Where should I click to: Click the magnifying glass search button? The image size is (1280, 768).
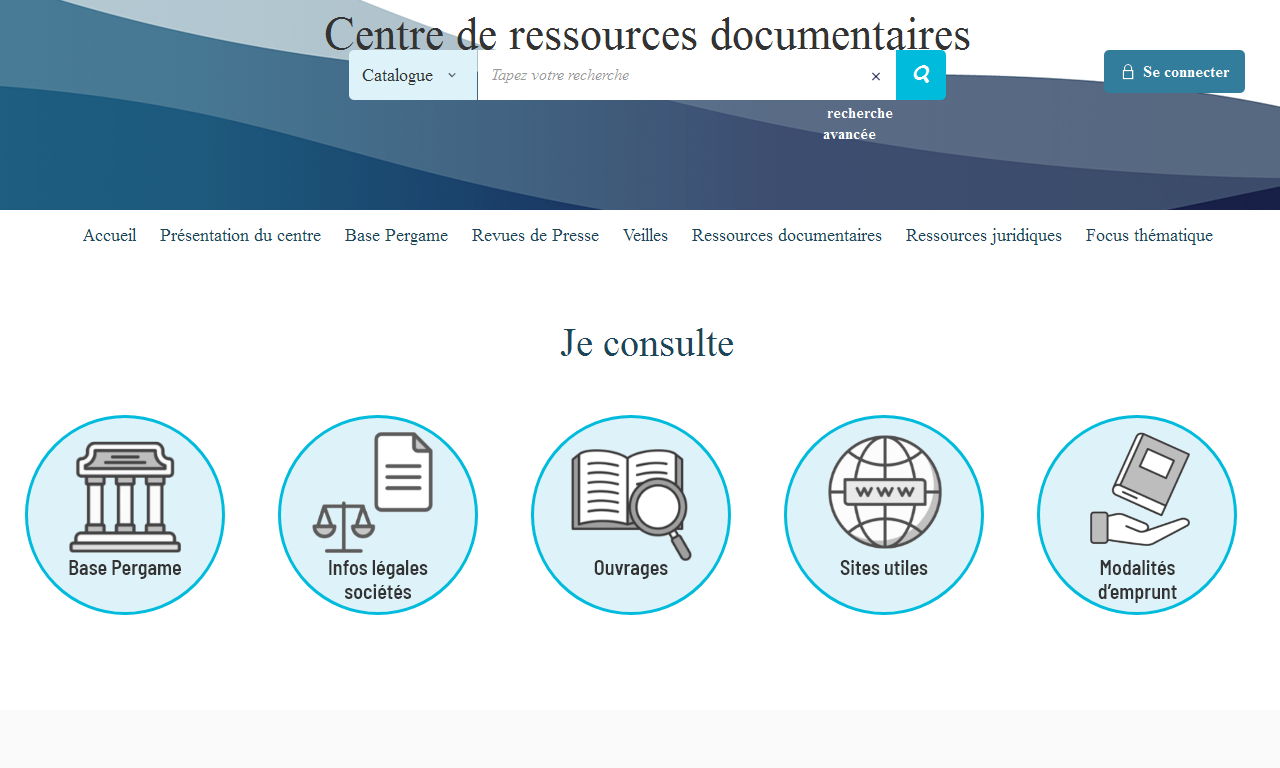coord(920,75)
